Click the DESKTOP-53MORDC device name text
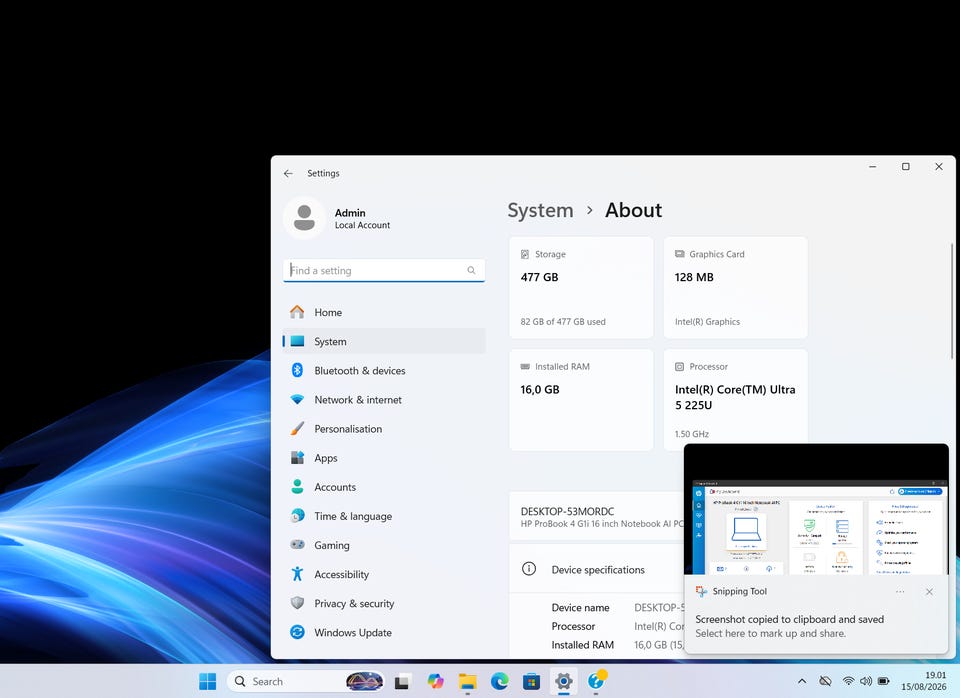960x698 pixels. (568, 511)
